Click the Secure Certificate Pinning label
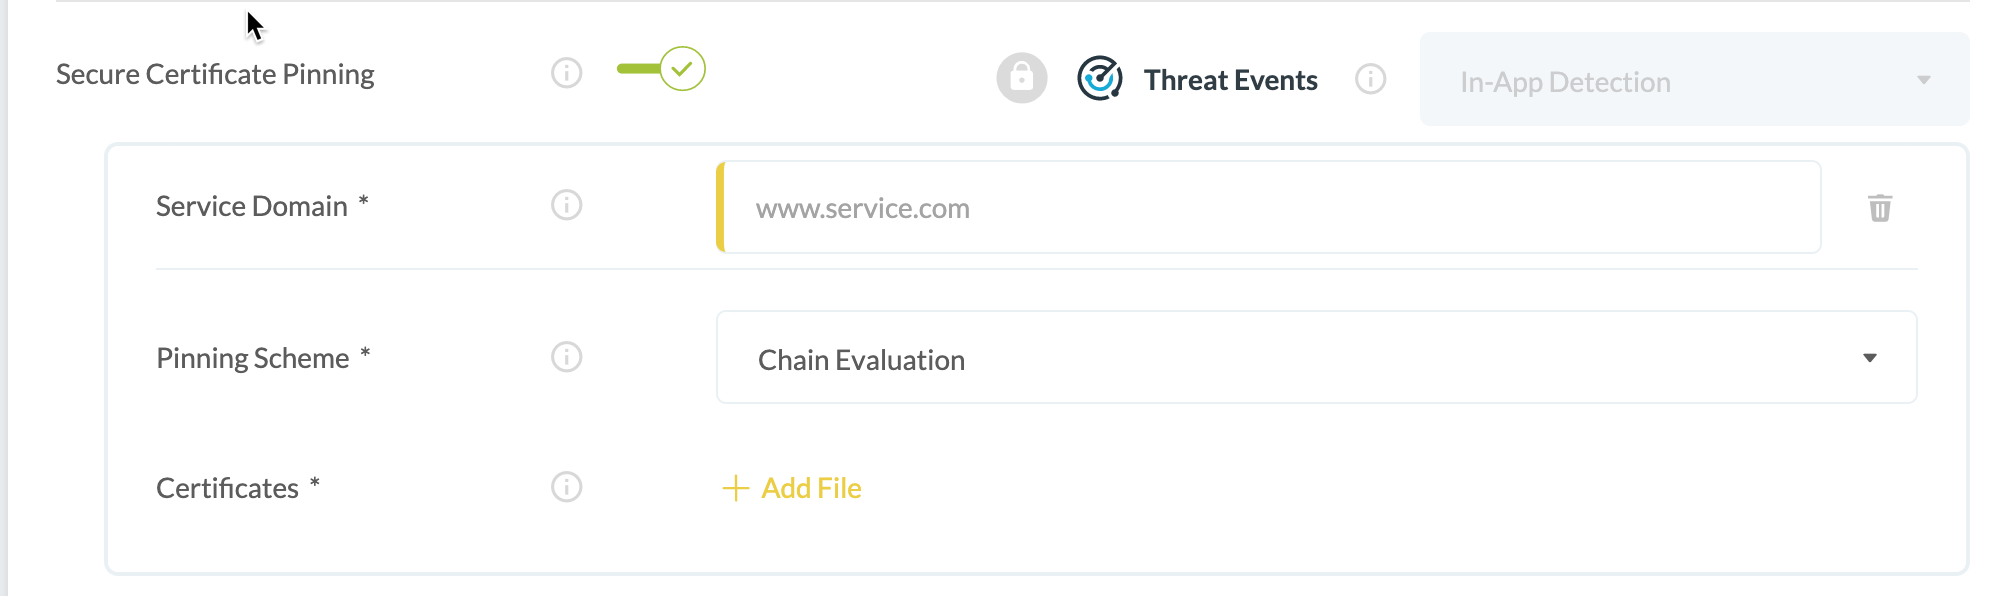Viewport: 2002px width, 596px height. pyautogui.click(x=215, y=74)
